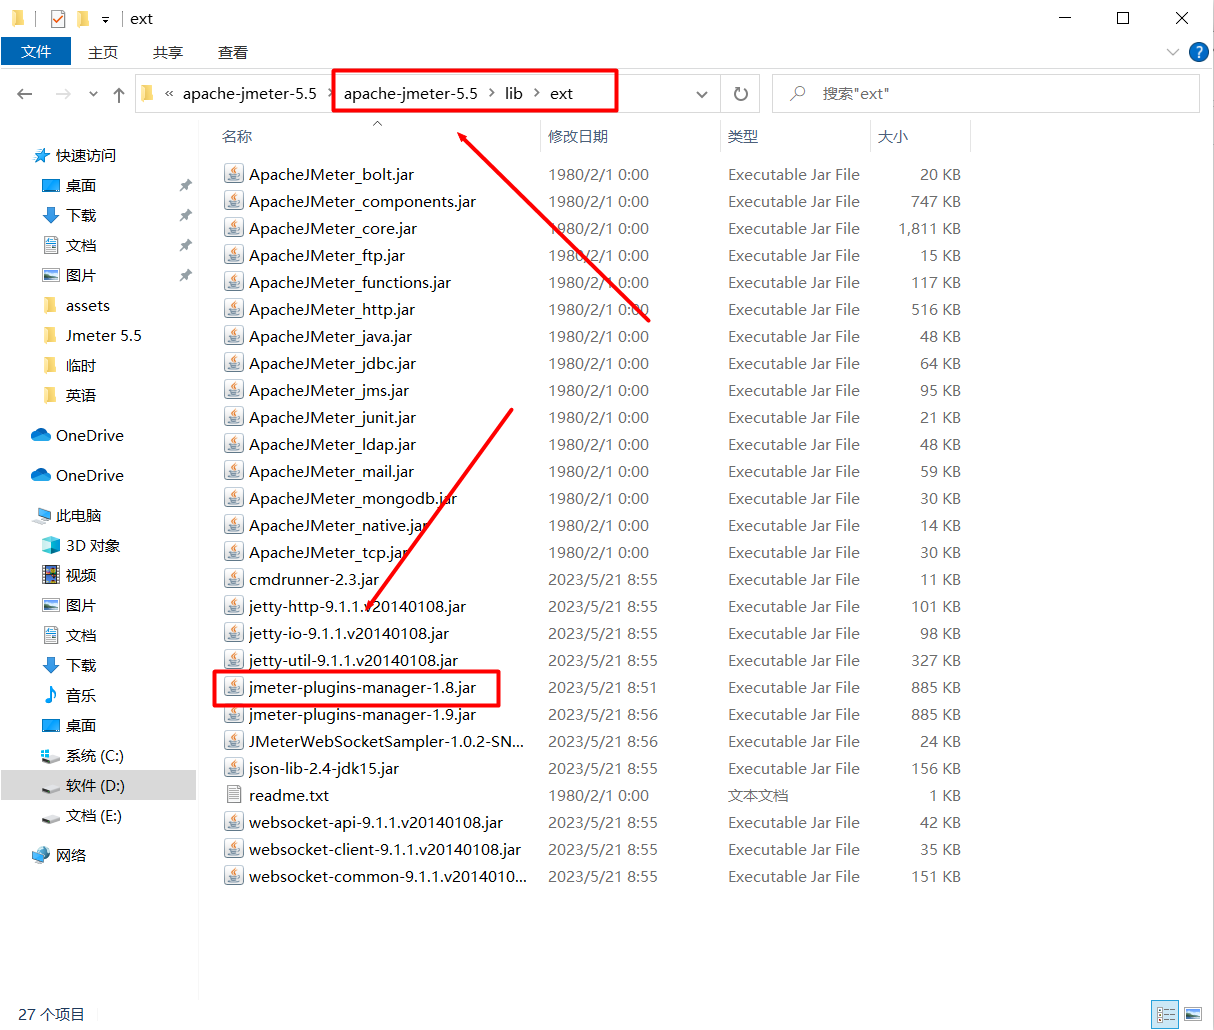1214x1030 pixels.
Task: Click the refresh icon beside the address bar
Action: [740, 92]
